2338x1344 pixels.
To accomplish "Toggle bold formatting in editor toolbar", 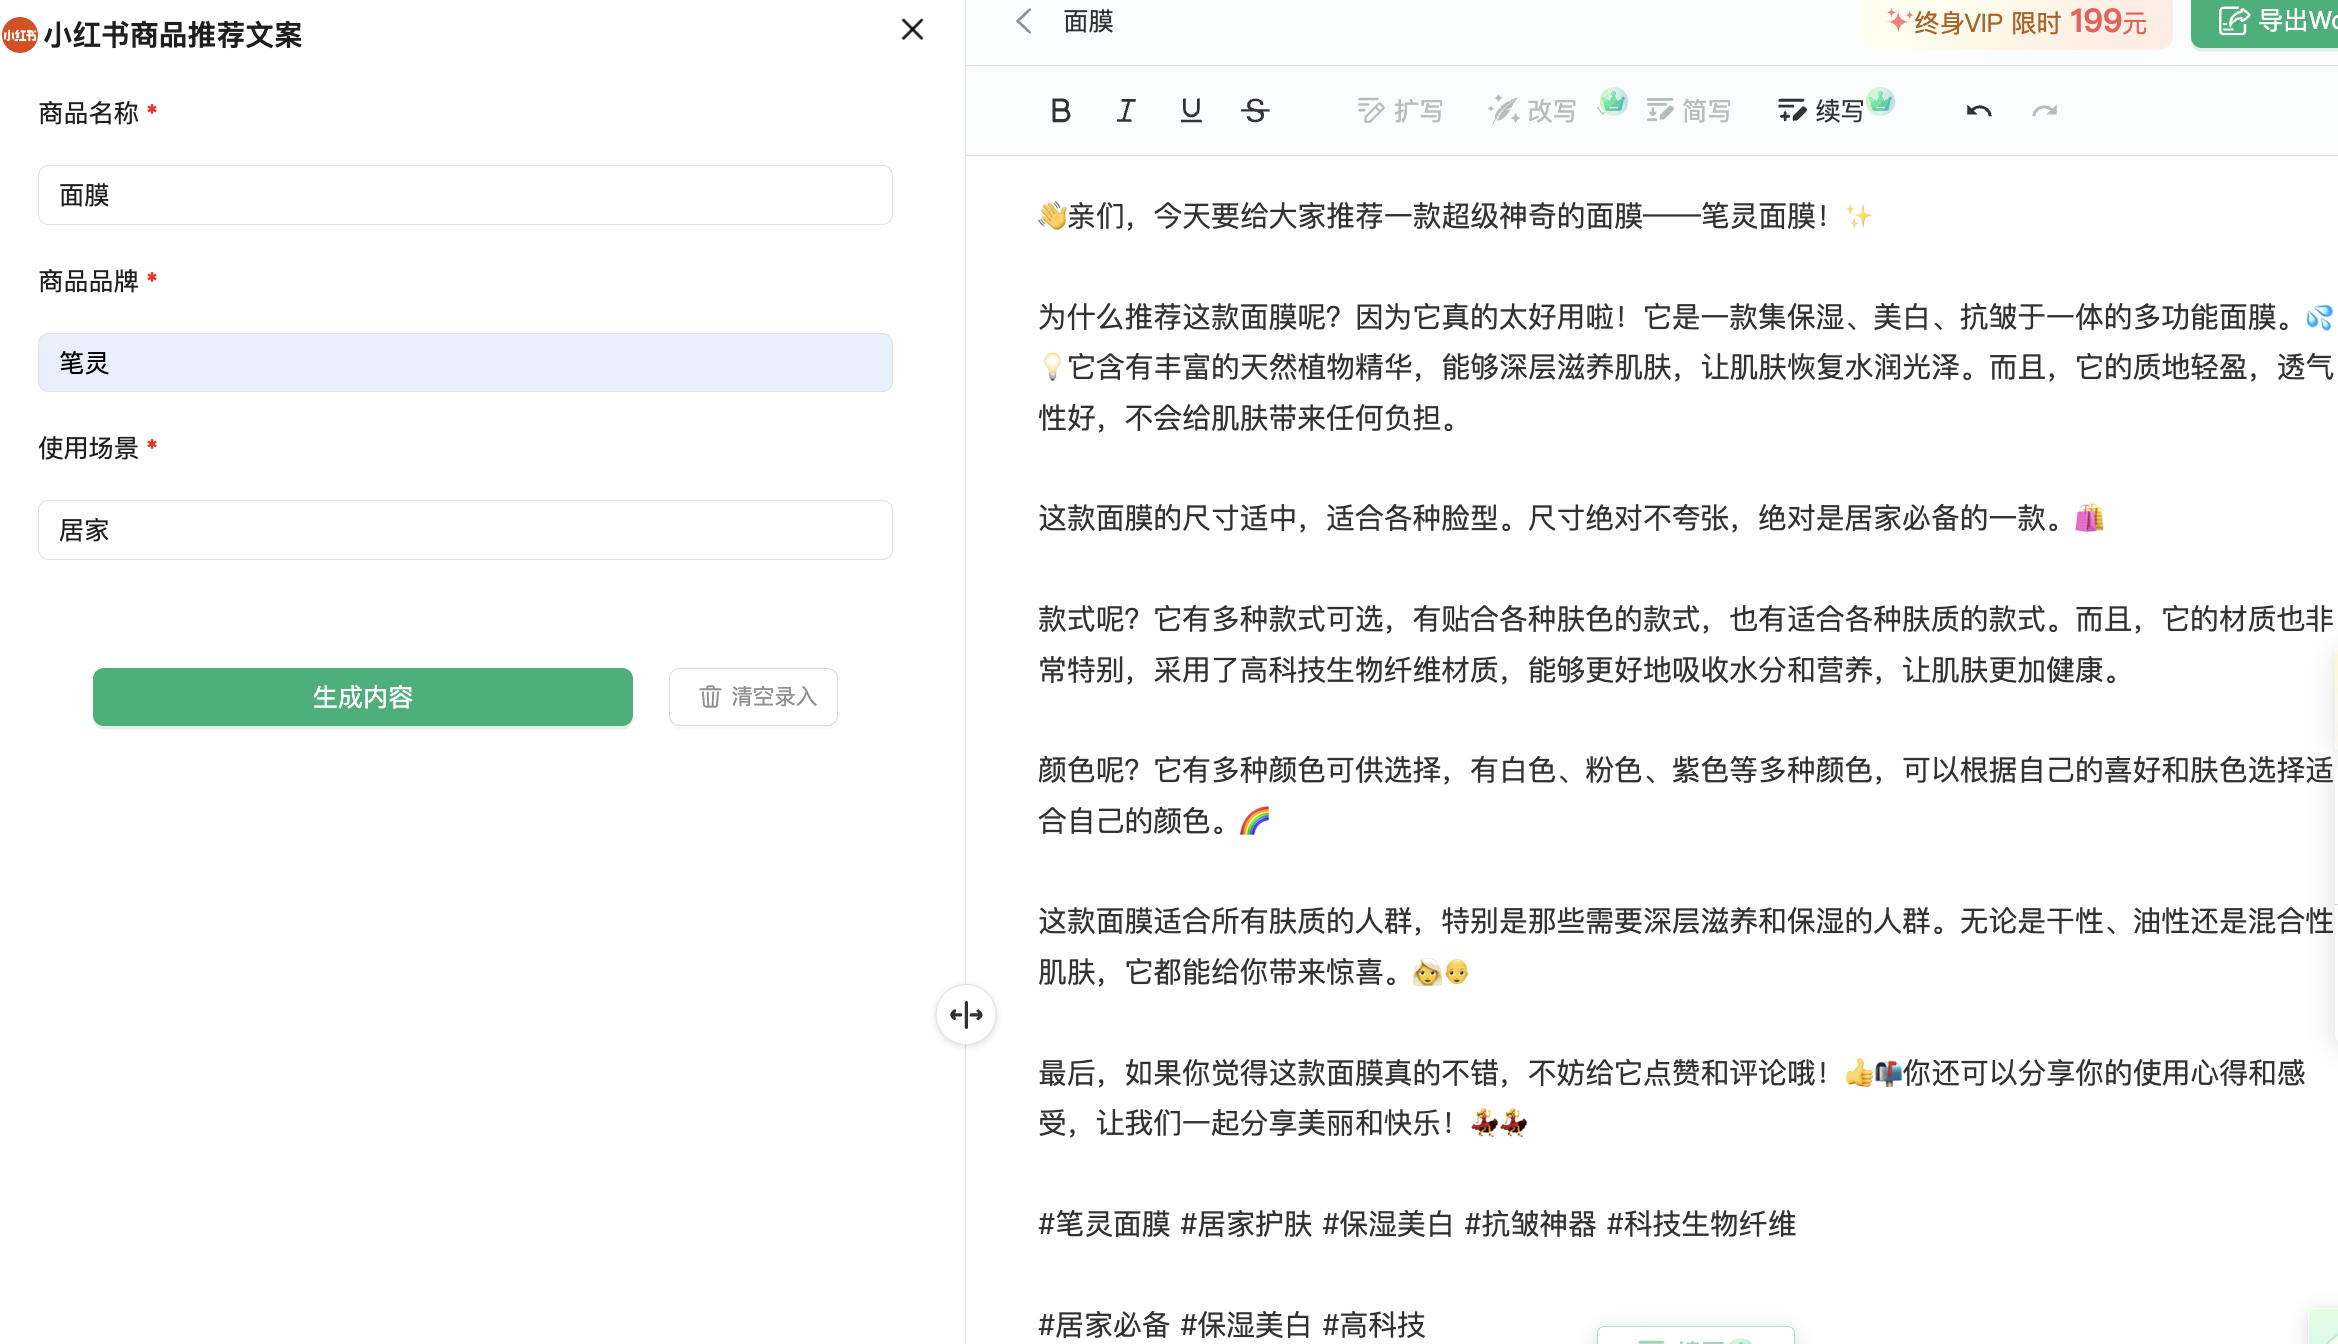I will [1060, 111].
